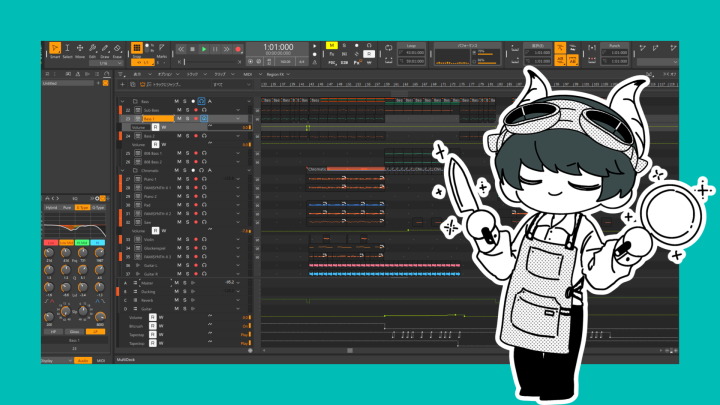Click the Low band frequency knob
720x405 pixels.
49,253
